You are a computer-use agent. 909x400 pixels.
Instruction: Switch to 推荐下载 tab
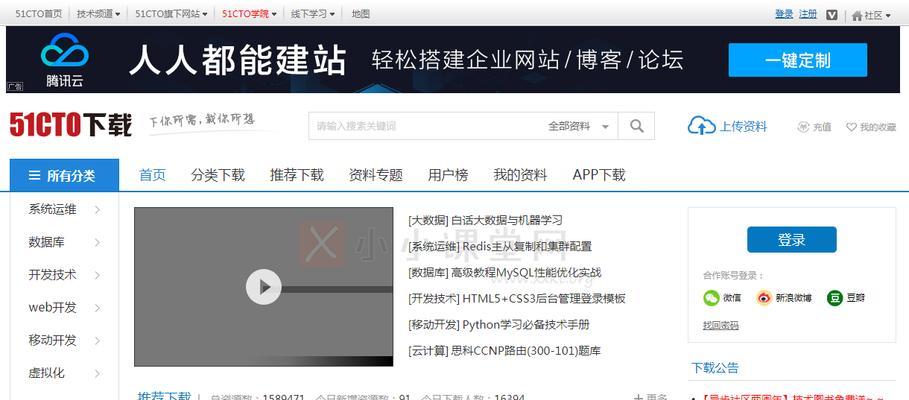click(x=297, y=175)
